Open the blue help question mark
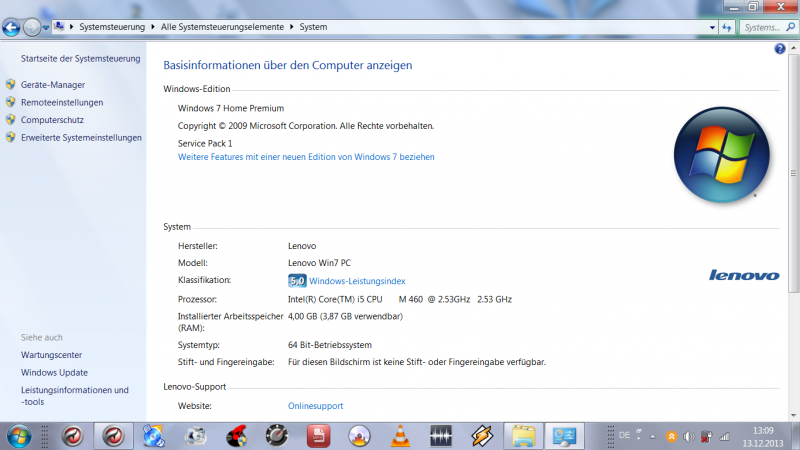This screenshot has height=450, width=800. (780, 49)
